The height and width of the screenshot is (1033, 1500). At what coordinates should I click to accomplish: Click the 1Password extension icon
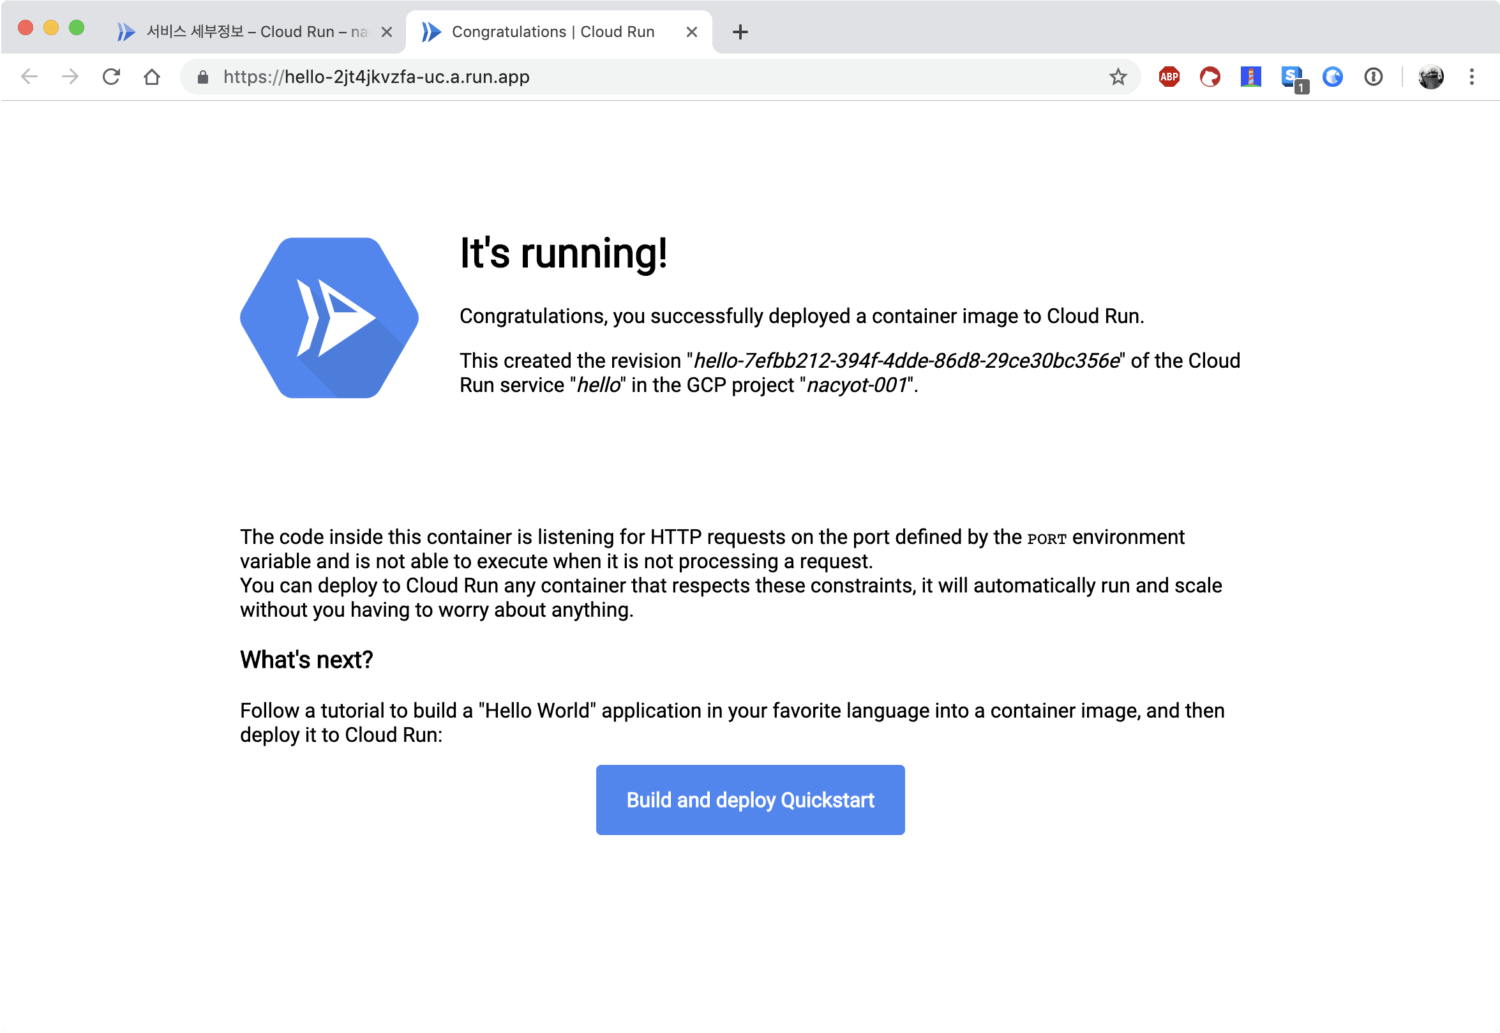click(x=1373, y=77)
